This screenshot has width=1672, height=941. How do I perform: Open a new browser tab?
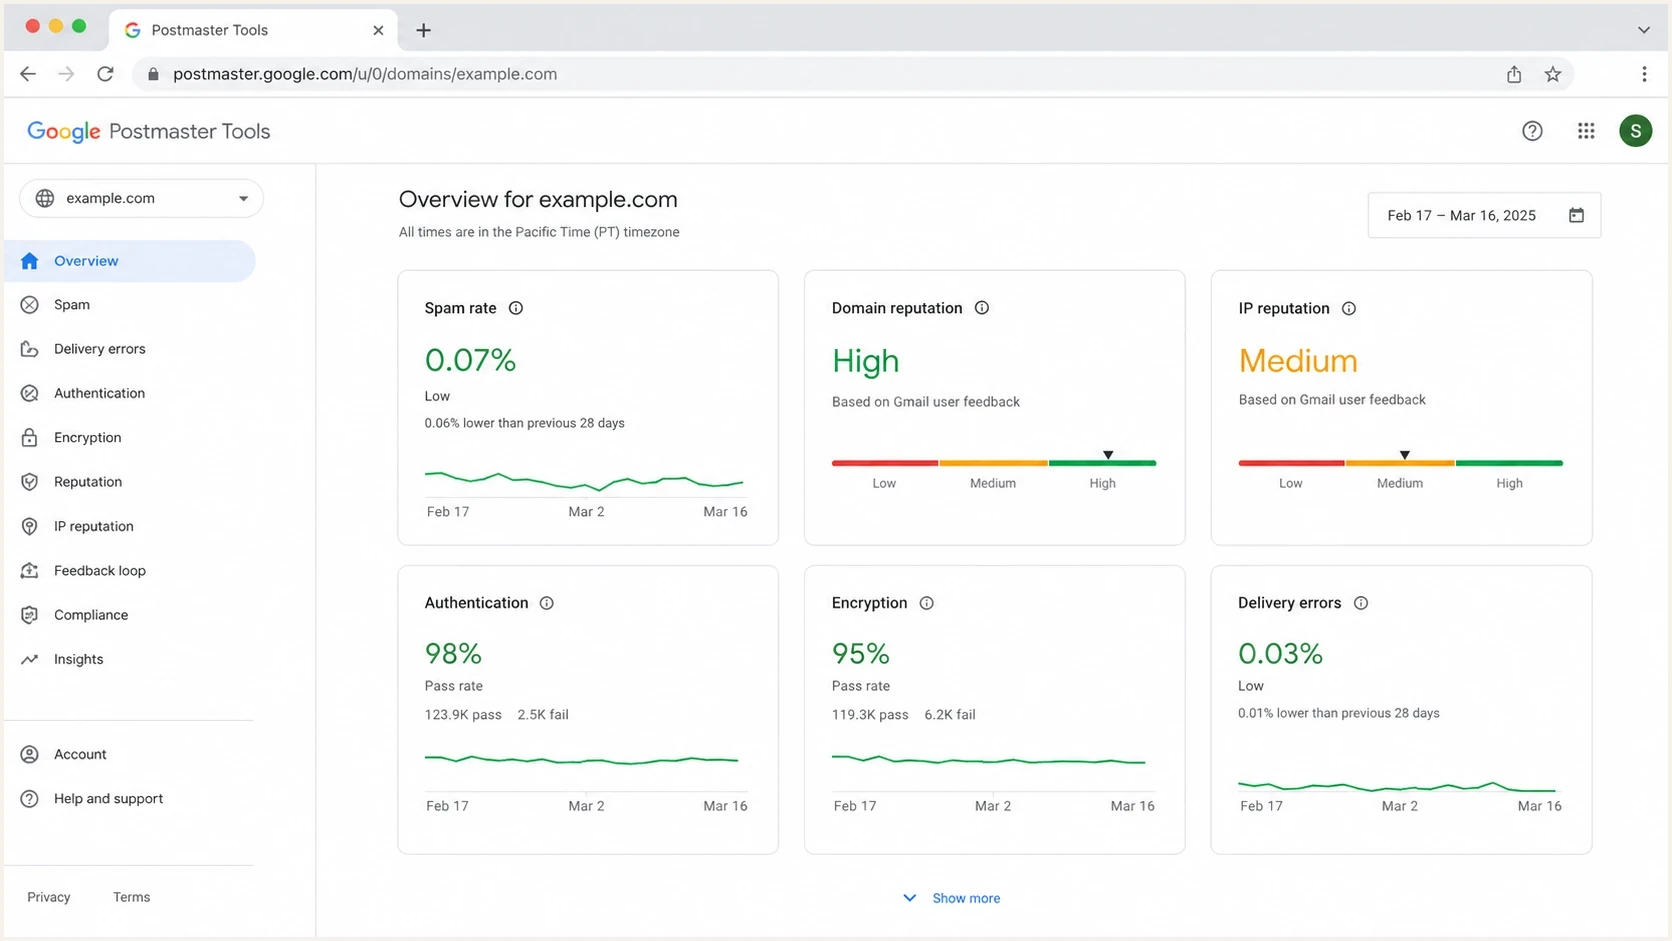(423, 30)
